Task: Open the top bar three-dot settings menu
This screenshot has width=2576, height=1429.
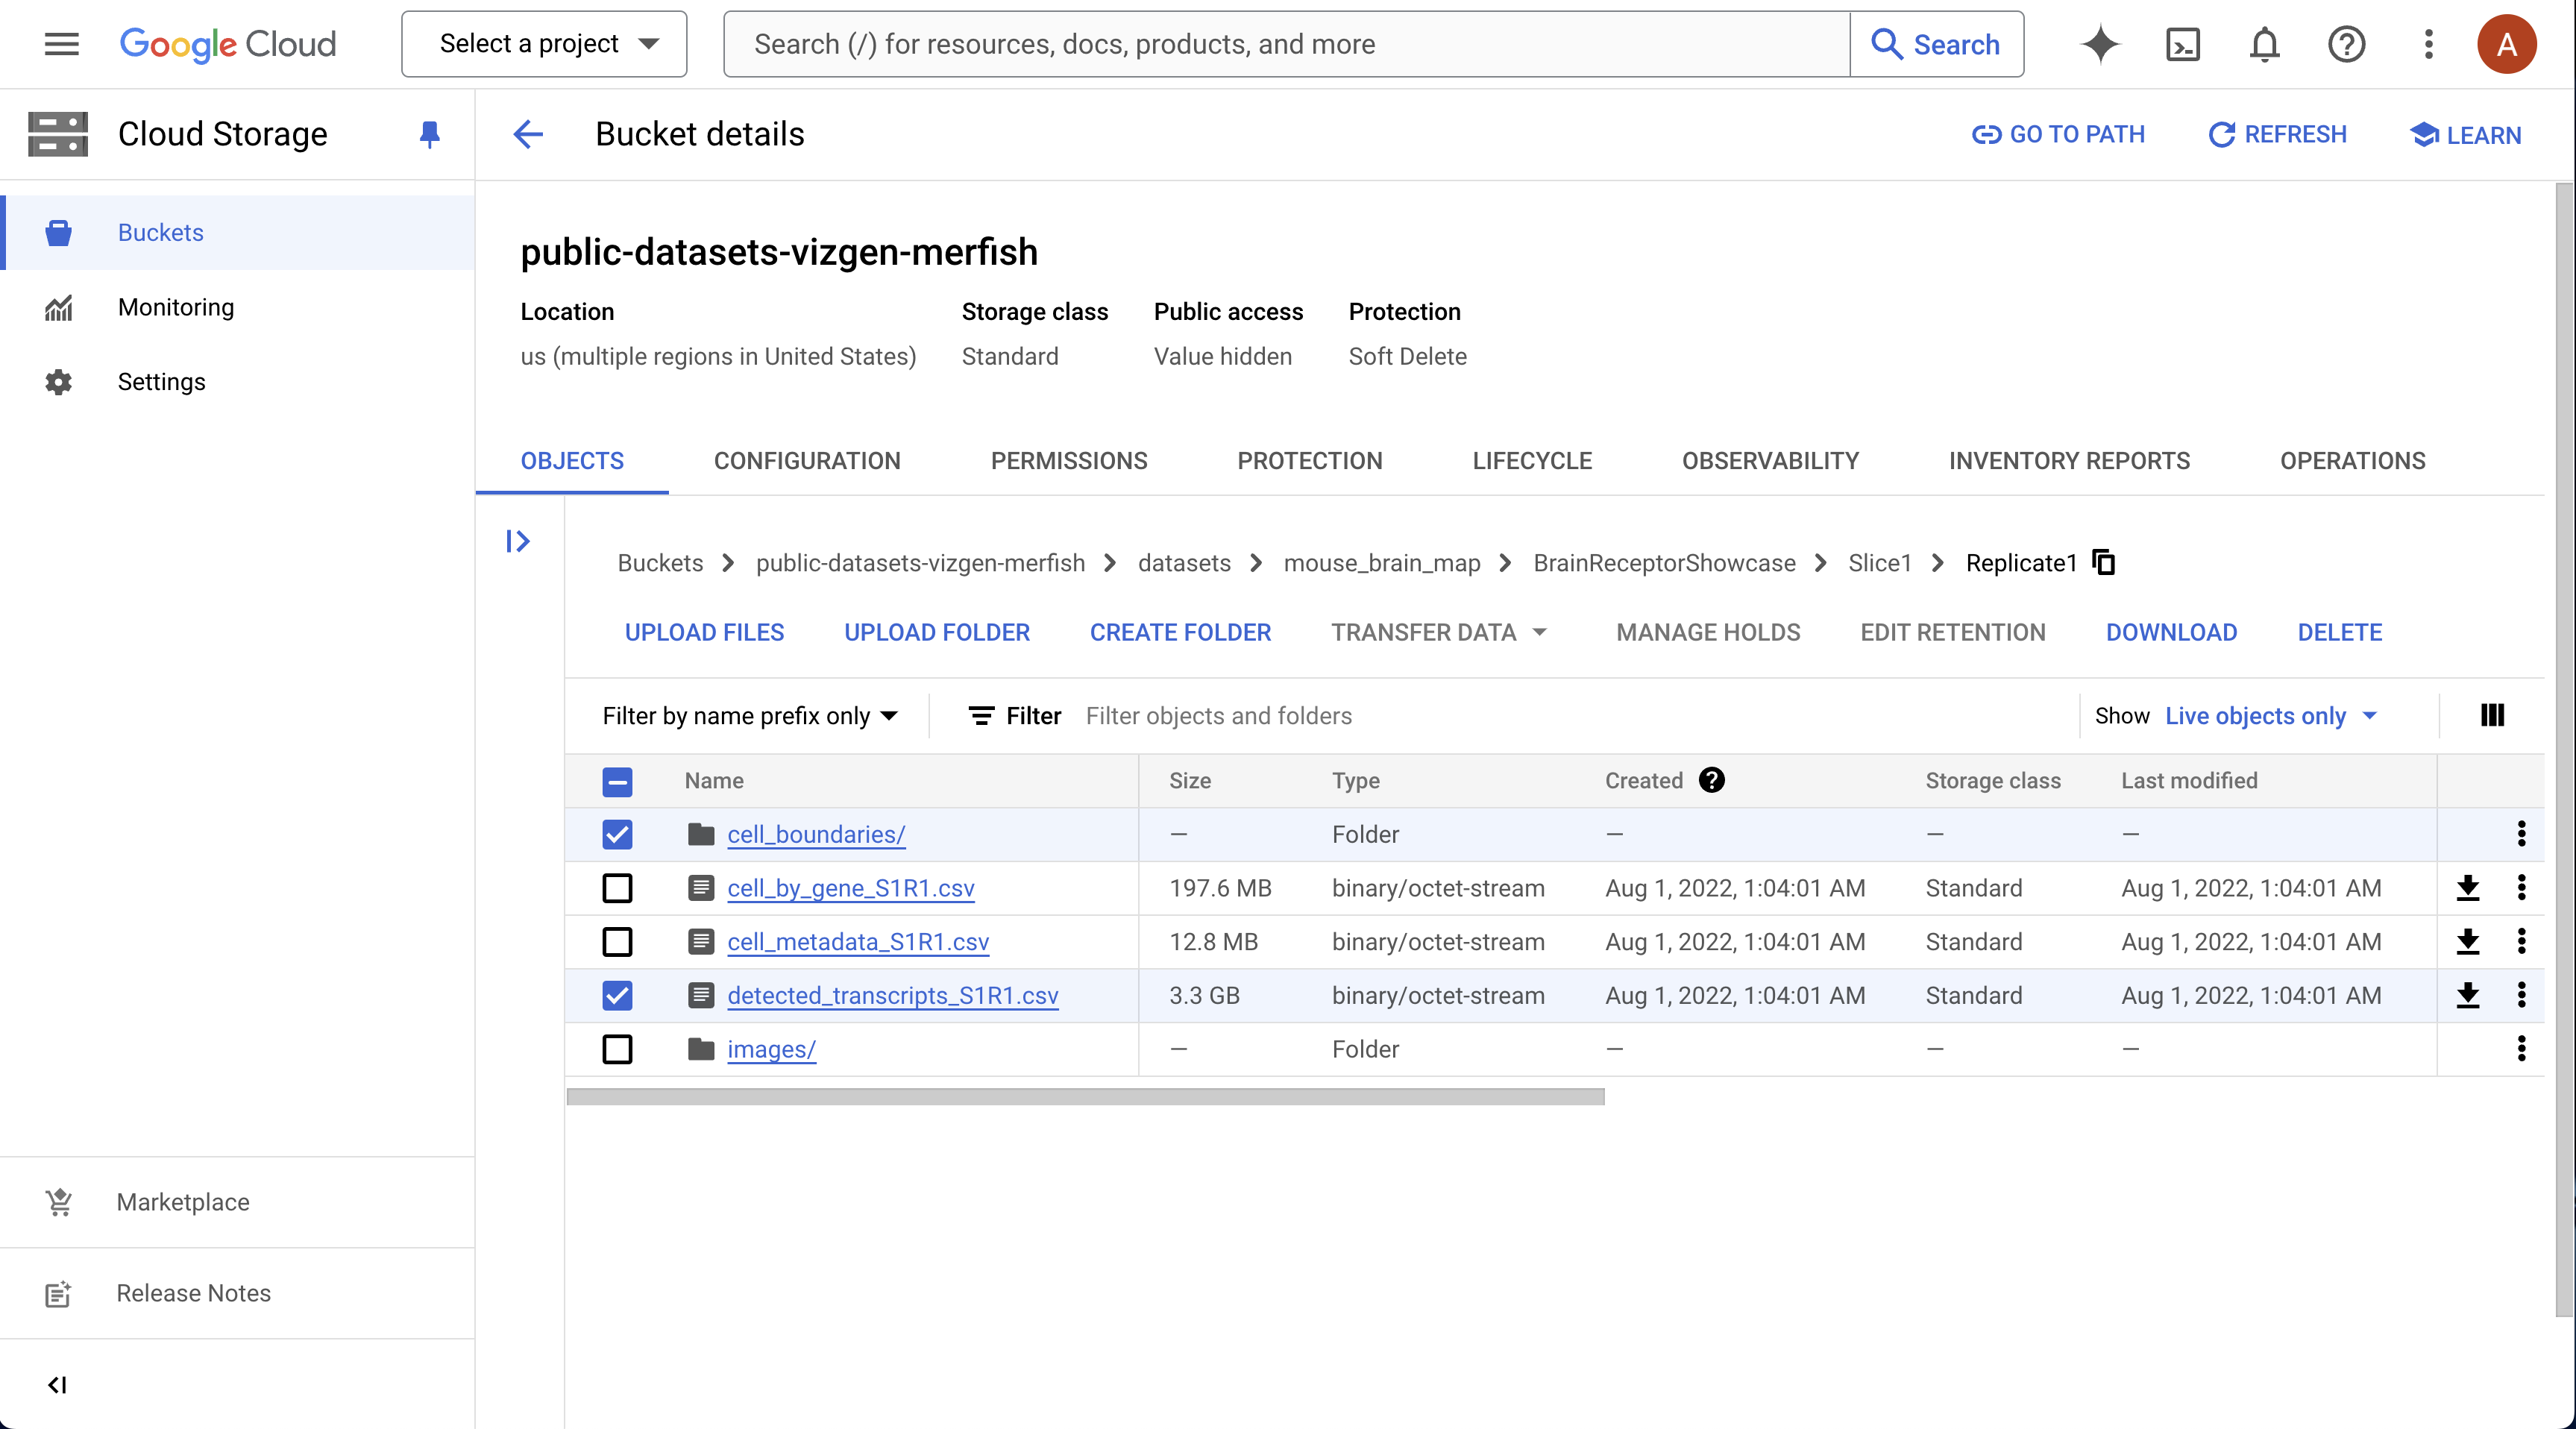Action: 2428,44
